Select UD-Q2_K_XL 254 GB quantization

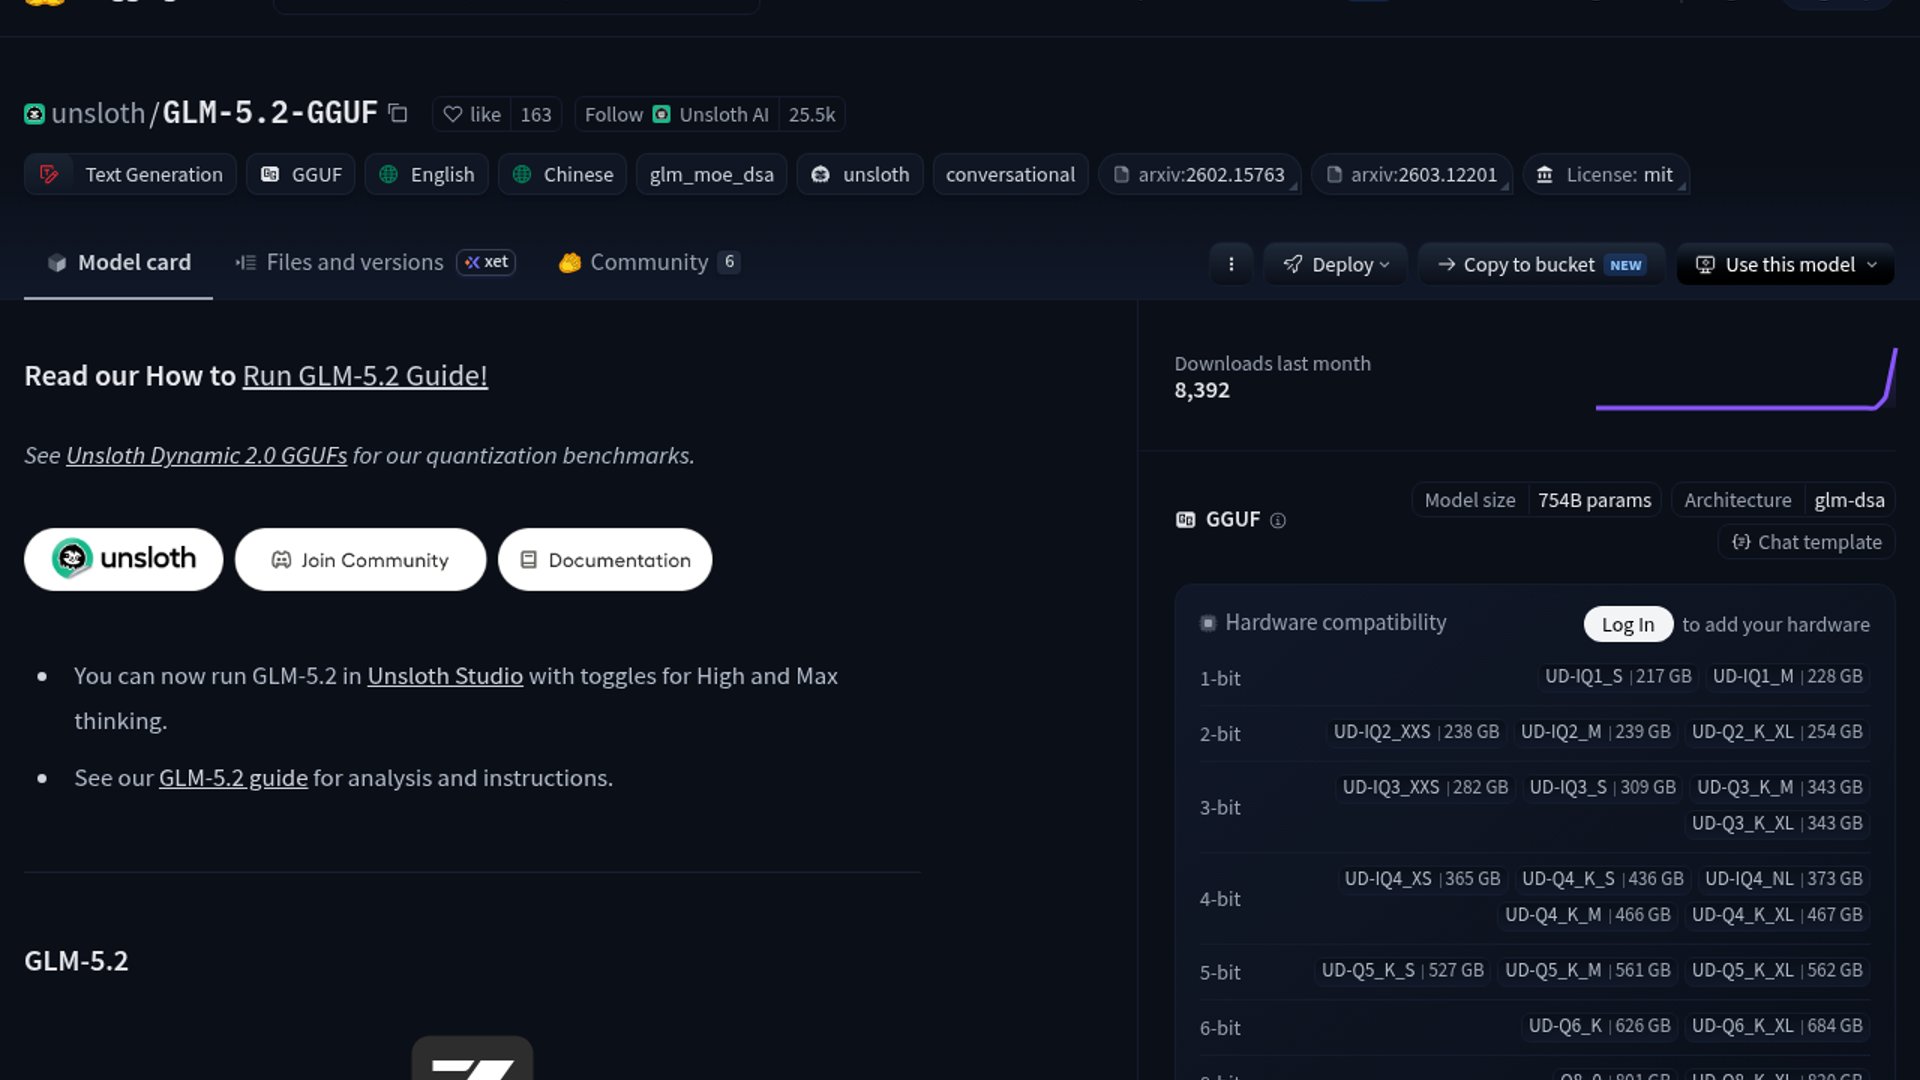1777,731
